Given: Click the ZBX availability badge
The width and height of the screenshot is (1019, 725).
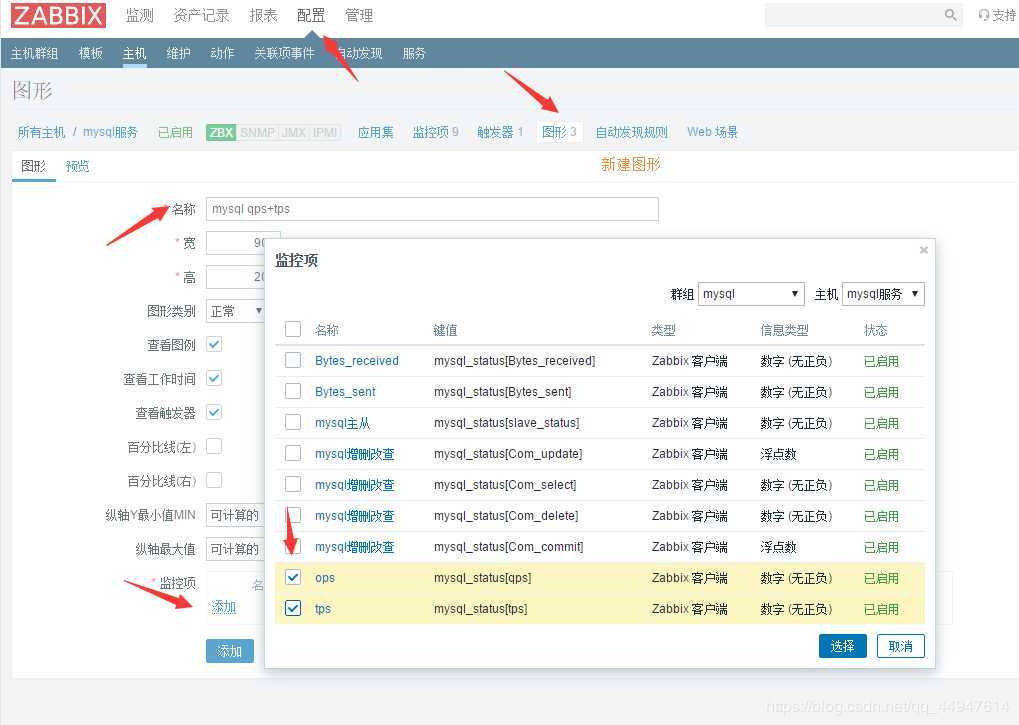Looking at the screenshot, I should [x=221, y=133].
